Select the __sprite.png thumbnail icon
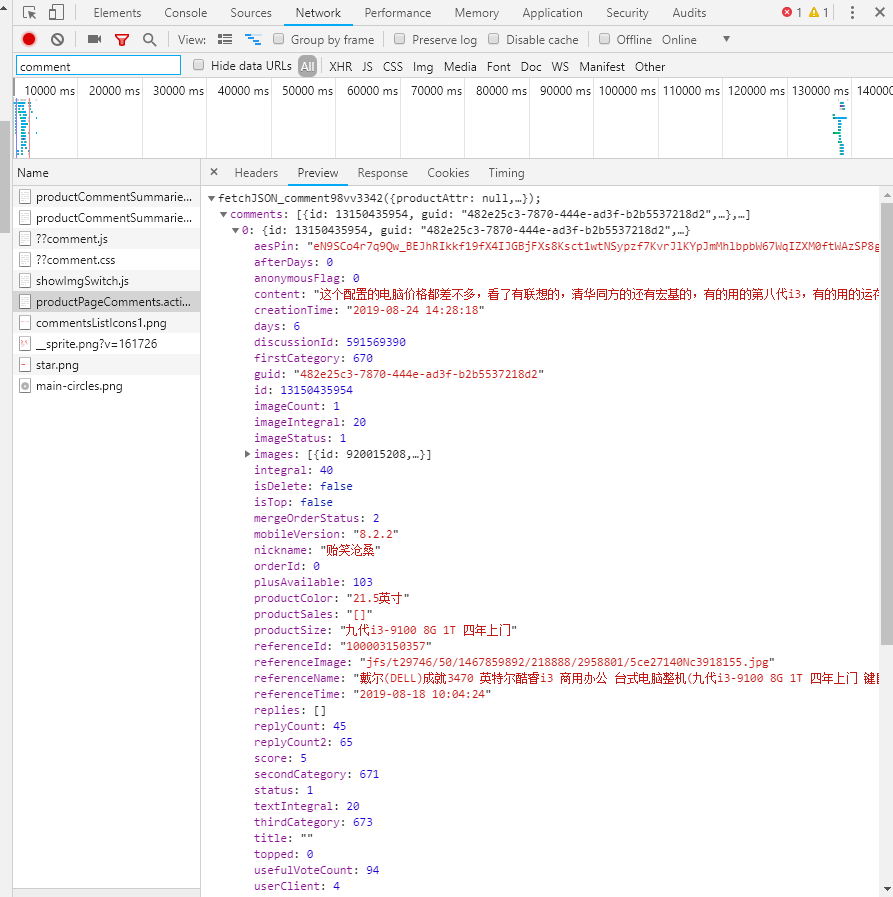The width and height of the screenshot is (893, 897). coord(25,344)
